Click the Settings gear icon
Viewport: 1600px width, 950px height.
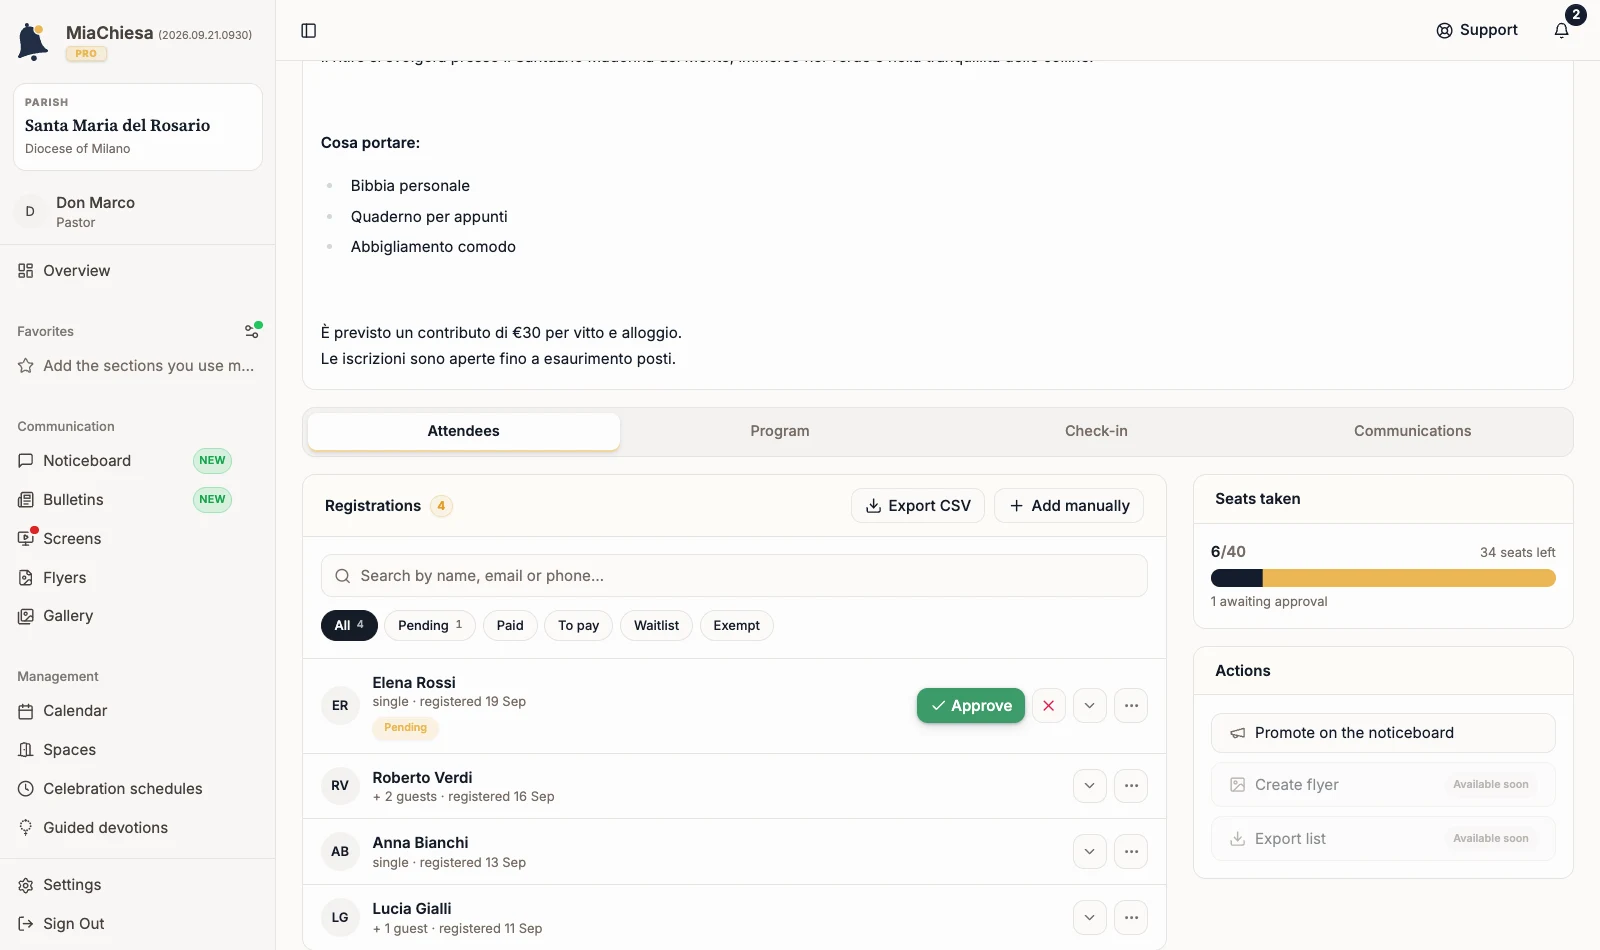(x=26, y=885)
